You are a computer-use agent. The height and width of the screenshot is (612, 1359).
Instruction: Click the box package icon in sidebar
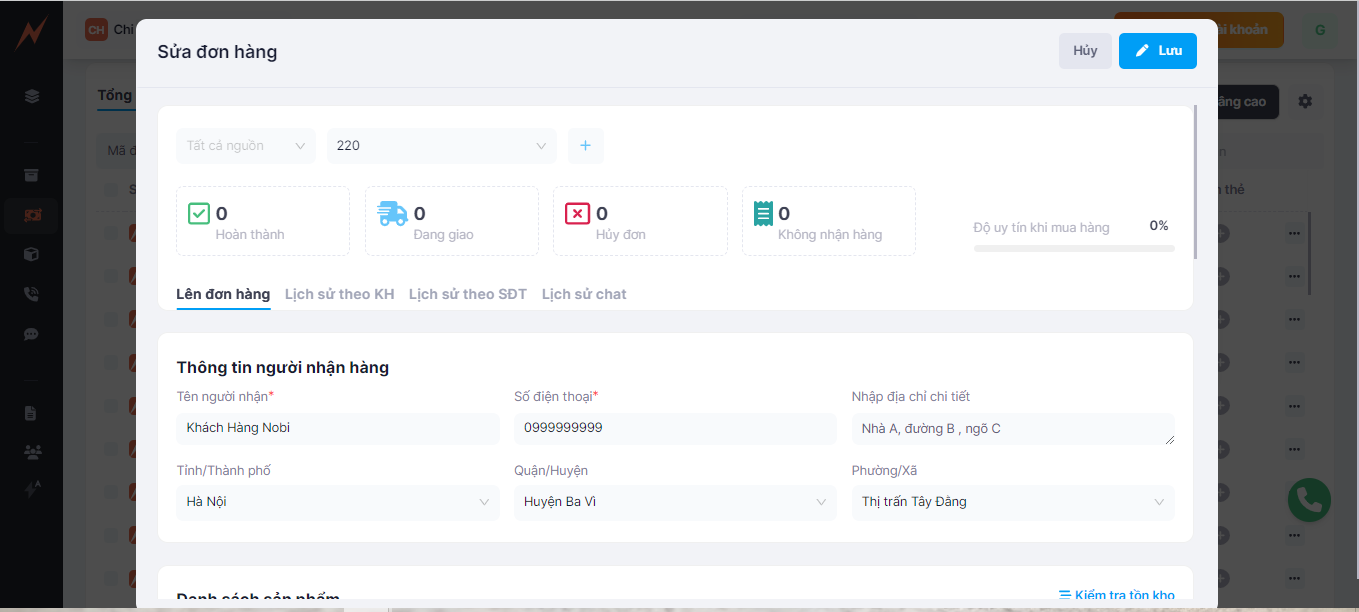[x=32, y=254]
